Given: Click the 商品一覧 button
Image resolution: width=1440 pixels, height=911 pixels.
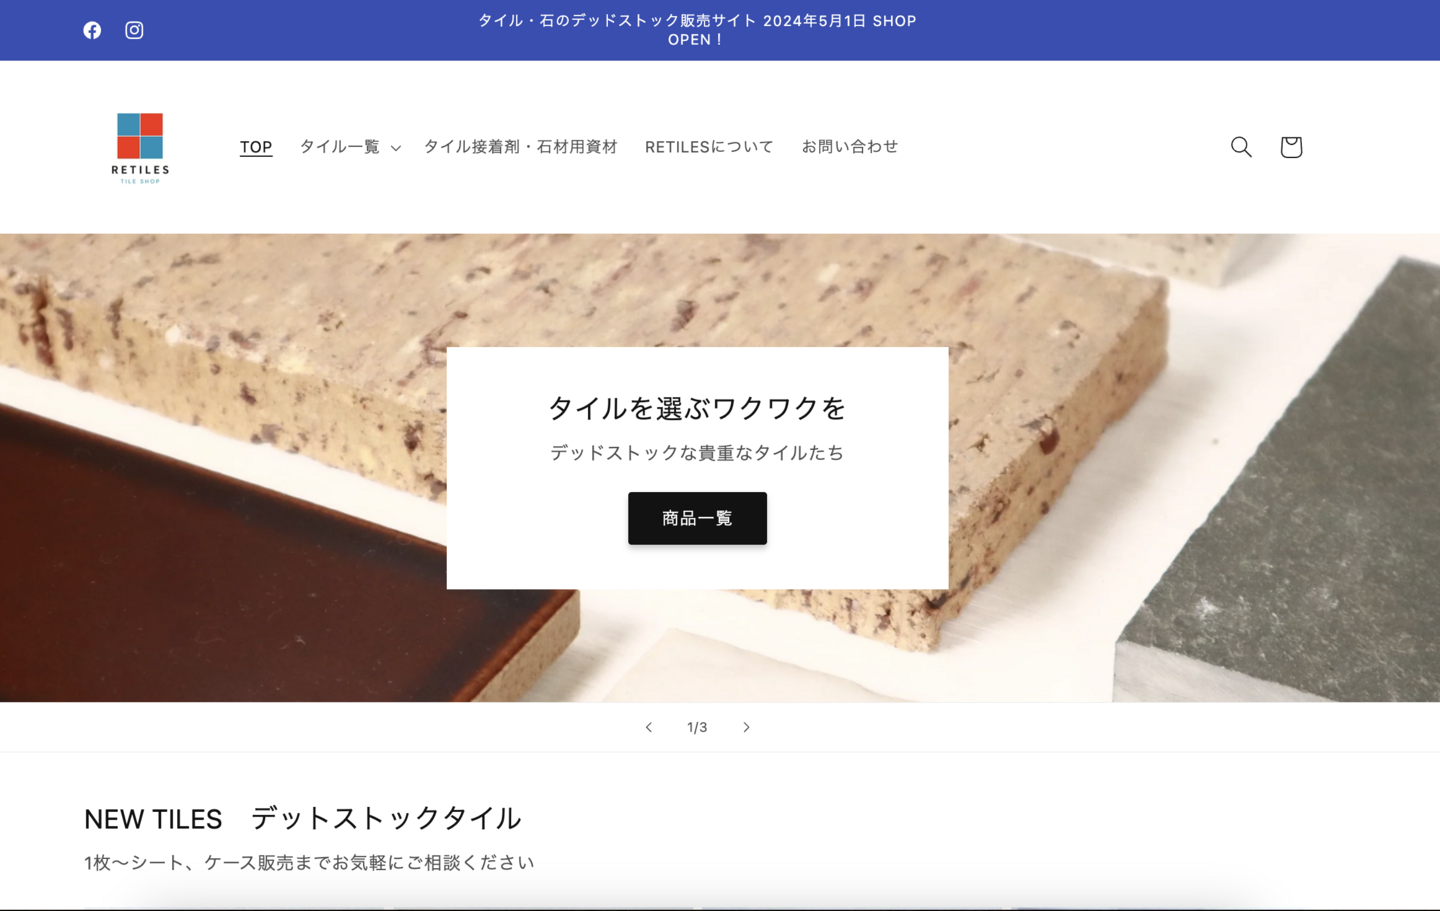Looking at the screenshot, I should 697,518.
